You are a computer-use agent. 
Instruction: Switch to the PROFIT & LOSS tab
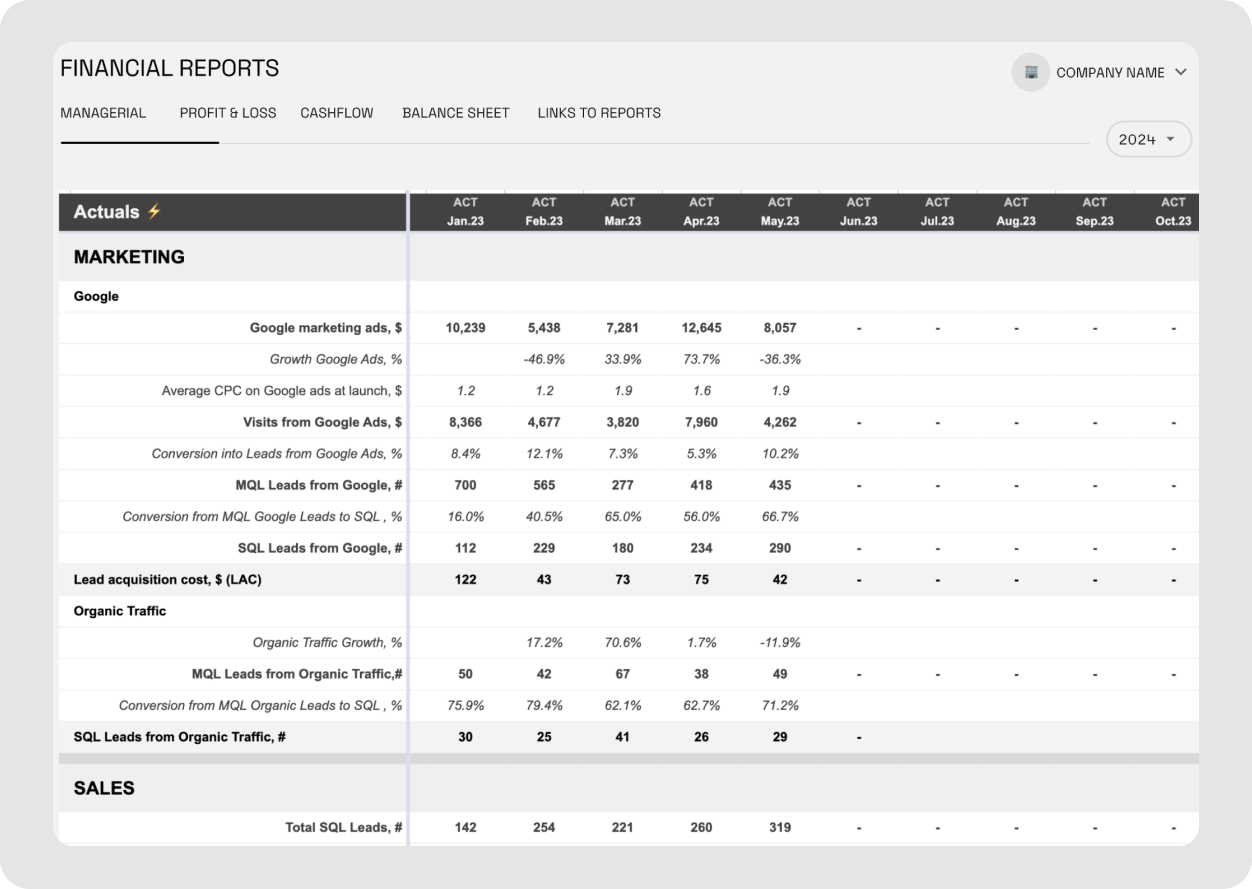click(228, 113)
